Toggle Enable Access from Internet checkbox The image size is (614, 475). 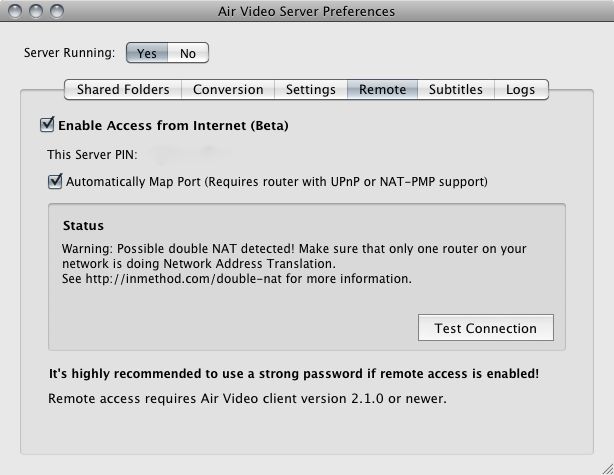point(47,125)
